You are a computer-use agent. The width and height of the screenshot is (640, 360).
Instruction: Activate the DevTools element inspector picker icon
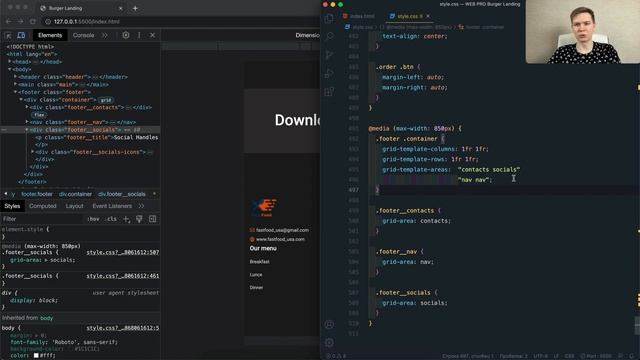pyautogui.click(x=8, y=36)
